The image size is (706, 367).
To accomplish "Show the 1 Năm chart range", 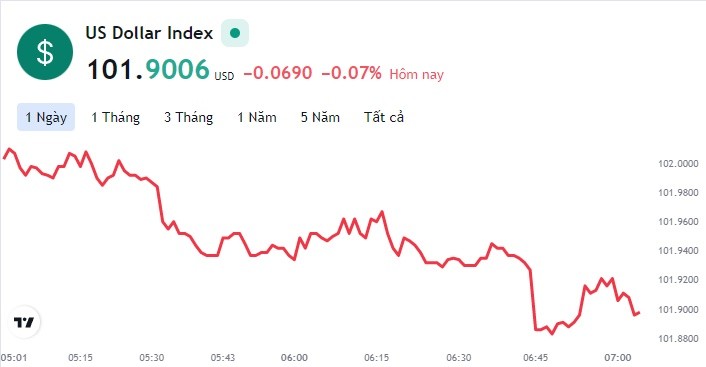I will point(257,117).
